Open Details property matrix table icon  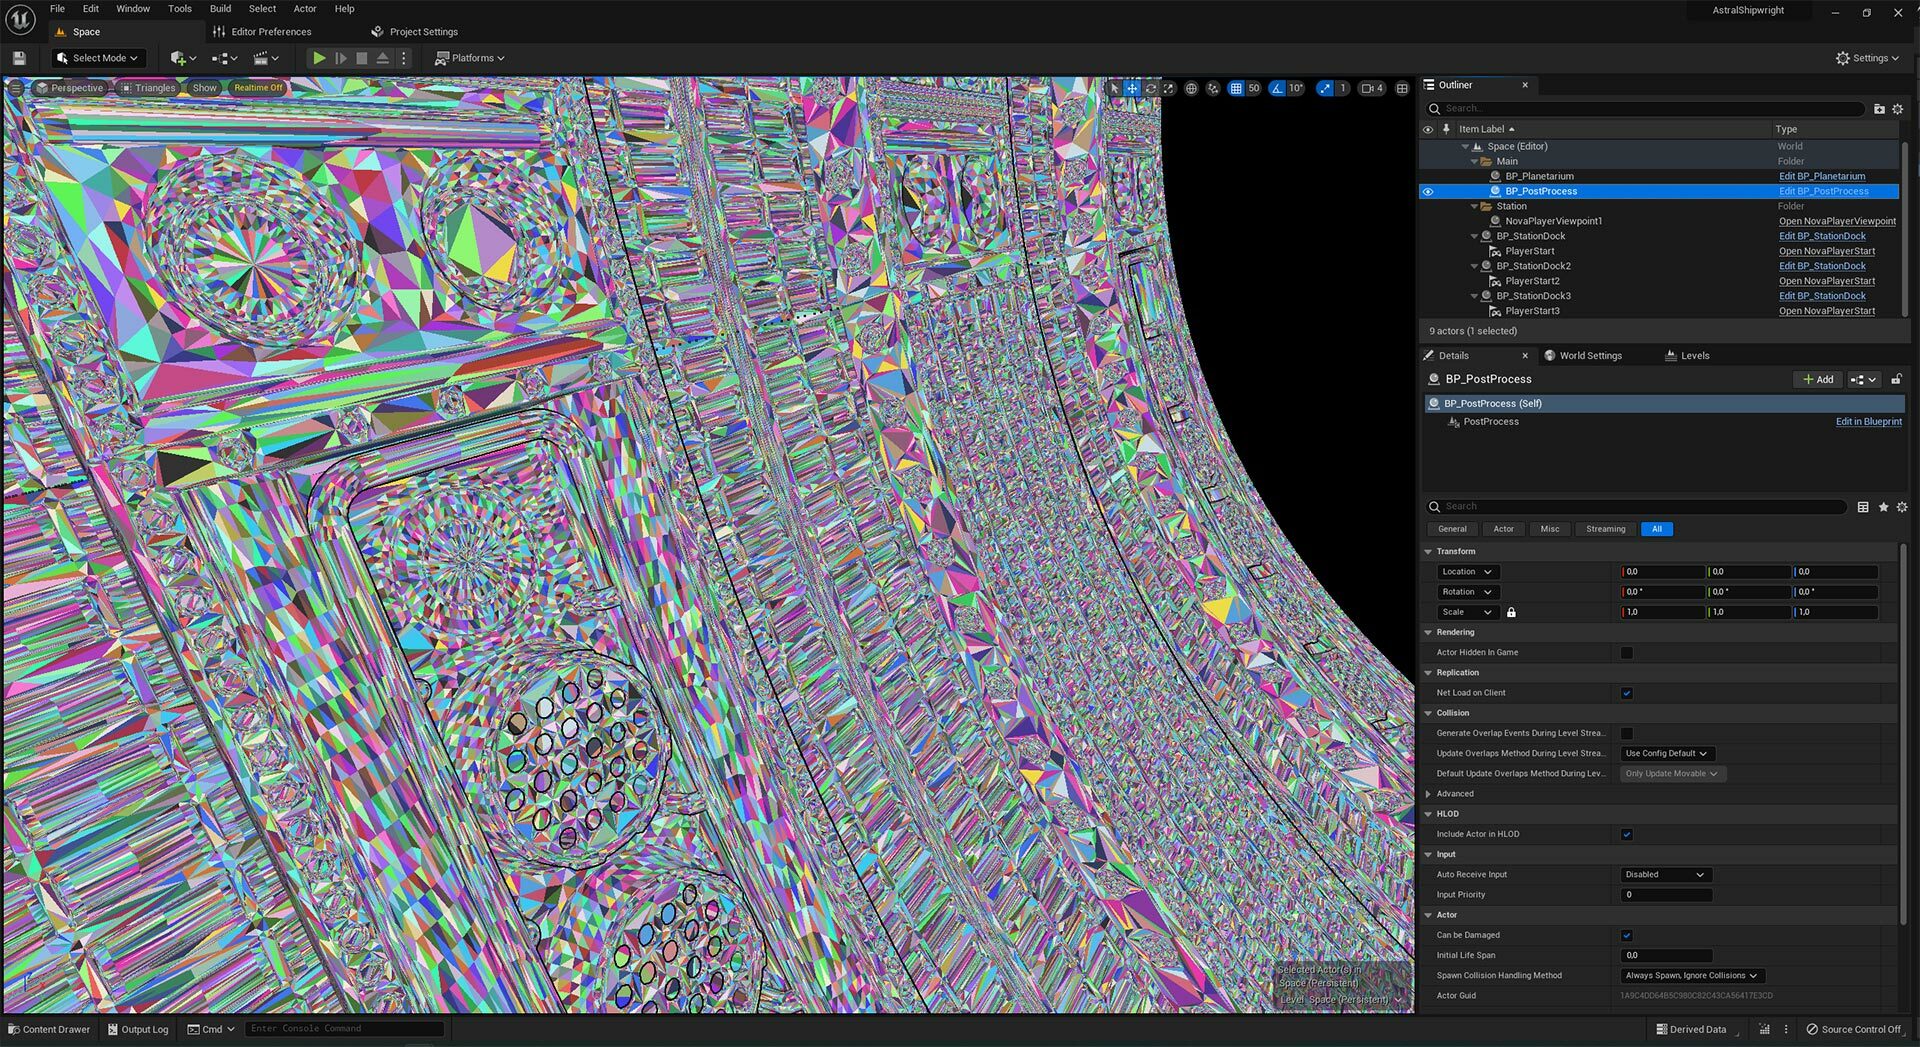pyautogui.click(x=1863, y=507)
